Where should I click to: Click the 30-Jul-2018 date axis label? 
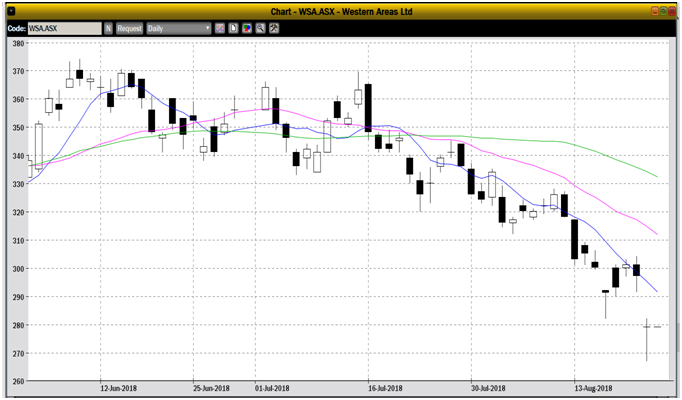click(x=488, y=388)
